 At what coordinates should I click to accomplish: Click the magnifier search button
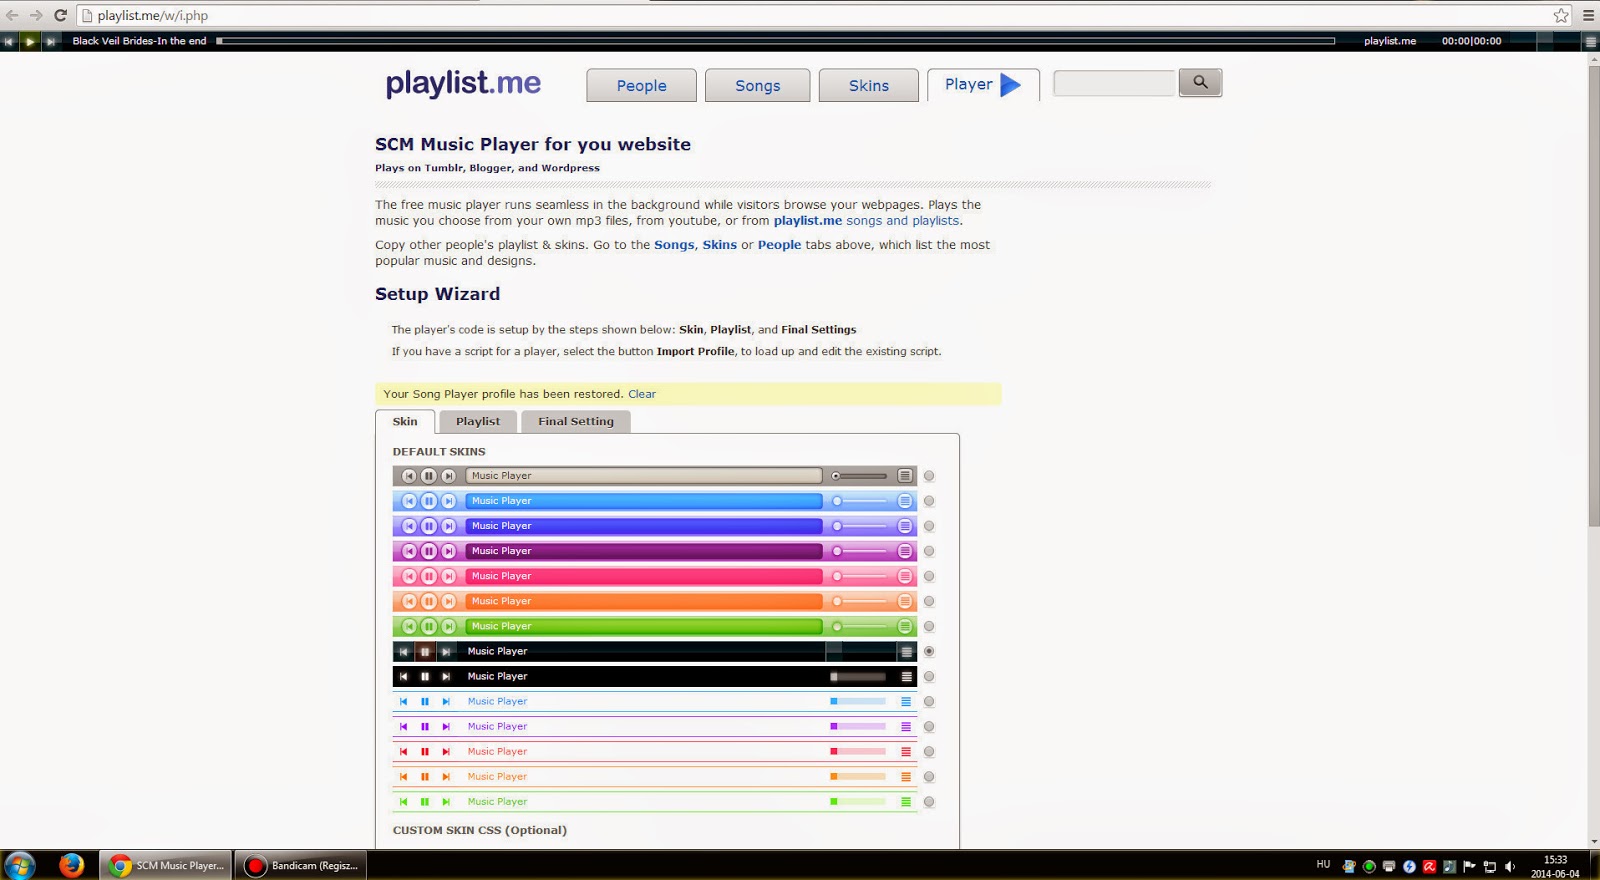pyautogui.click(x=1200, y=83)
